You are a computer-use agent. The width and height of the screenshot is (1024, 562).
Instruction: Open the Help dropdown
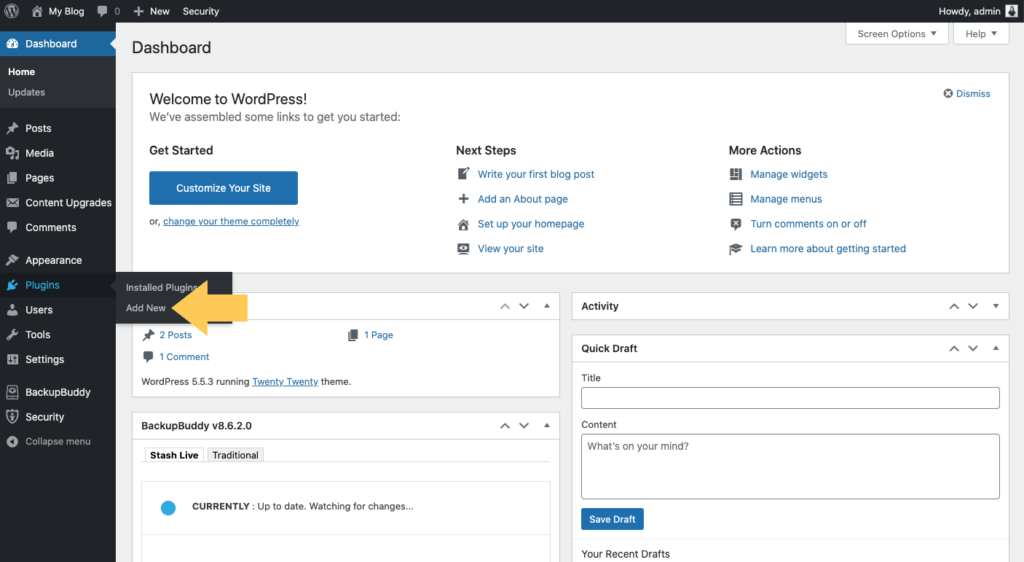click(x=981, y=34)
